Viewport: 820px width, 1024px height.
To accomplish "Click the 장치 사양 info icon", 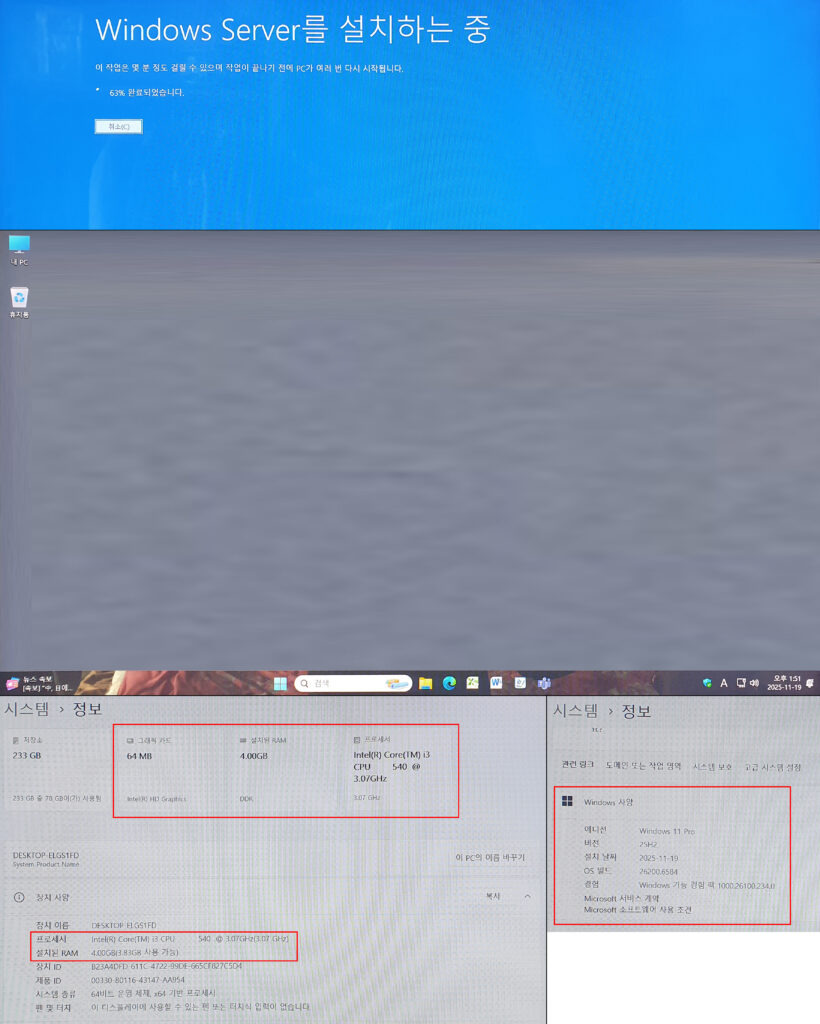I will [19, 897].
